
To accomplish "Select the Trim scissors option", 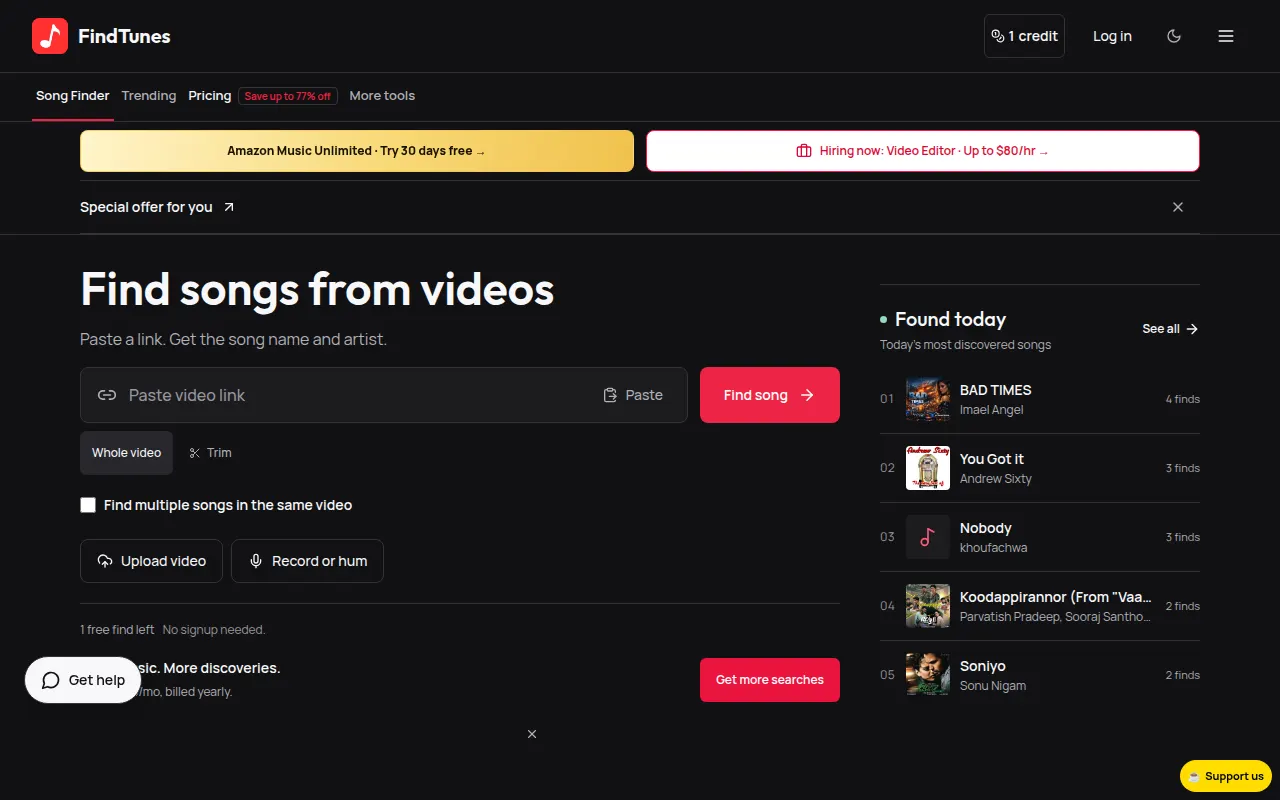I will pos(210,453).
